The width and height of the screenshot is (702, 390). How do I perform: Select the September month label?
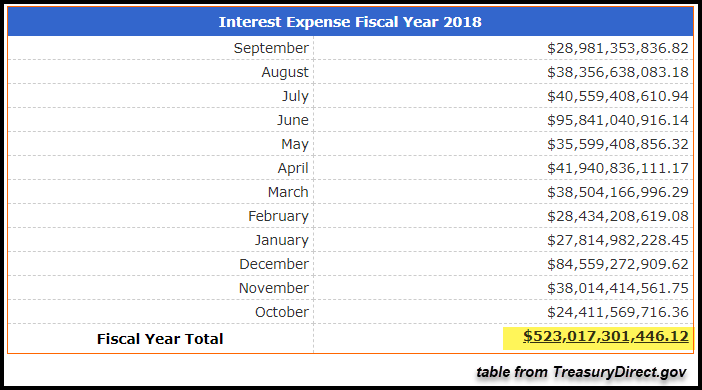(x=271, y=48)
